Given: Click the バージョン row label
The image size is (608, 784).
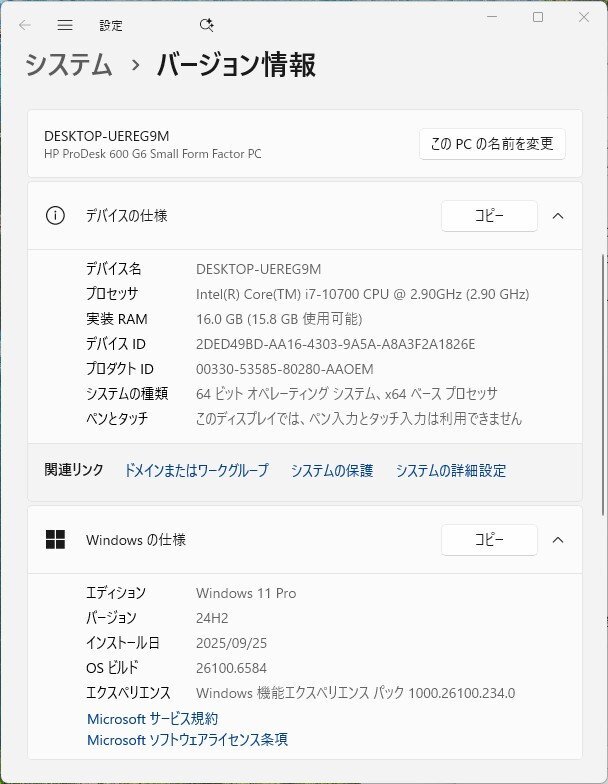Looking at the screenshot, I should [x=111, y=618].
